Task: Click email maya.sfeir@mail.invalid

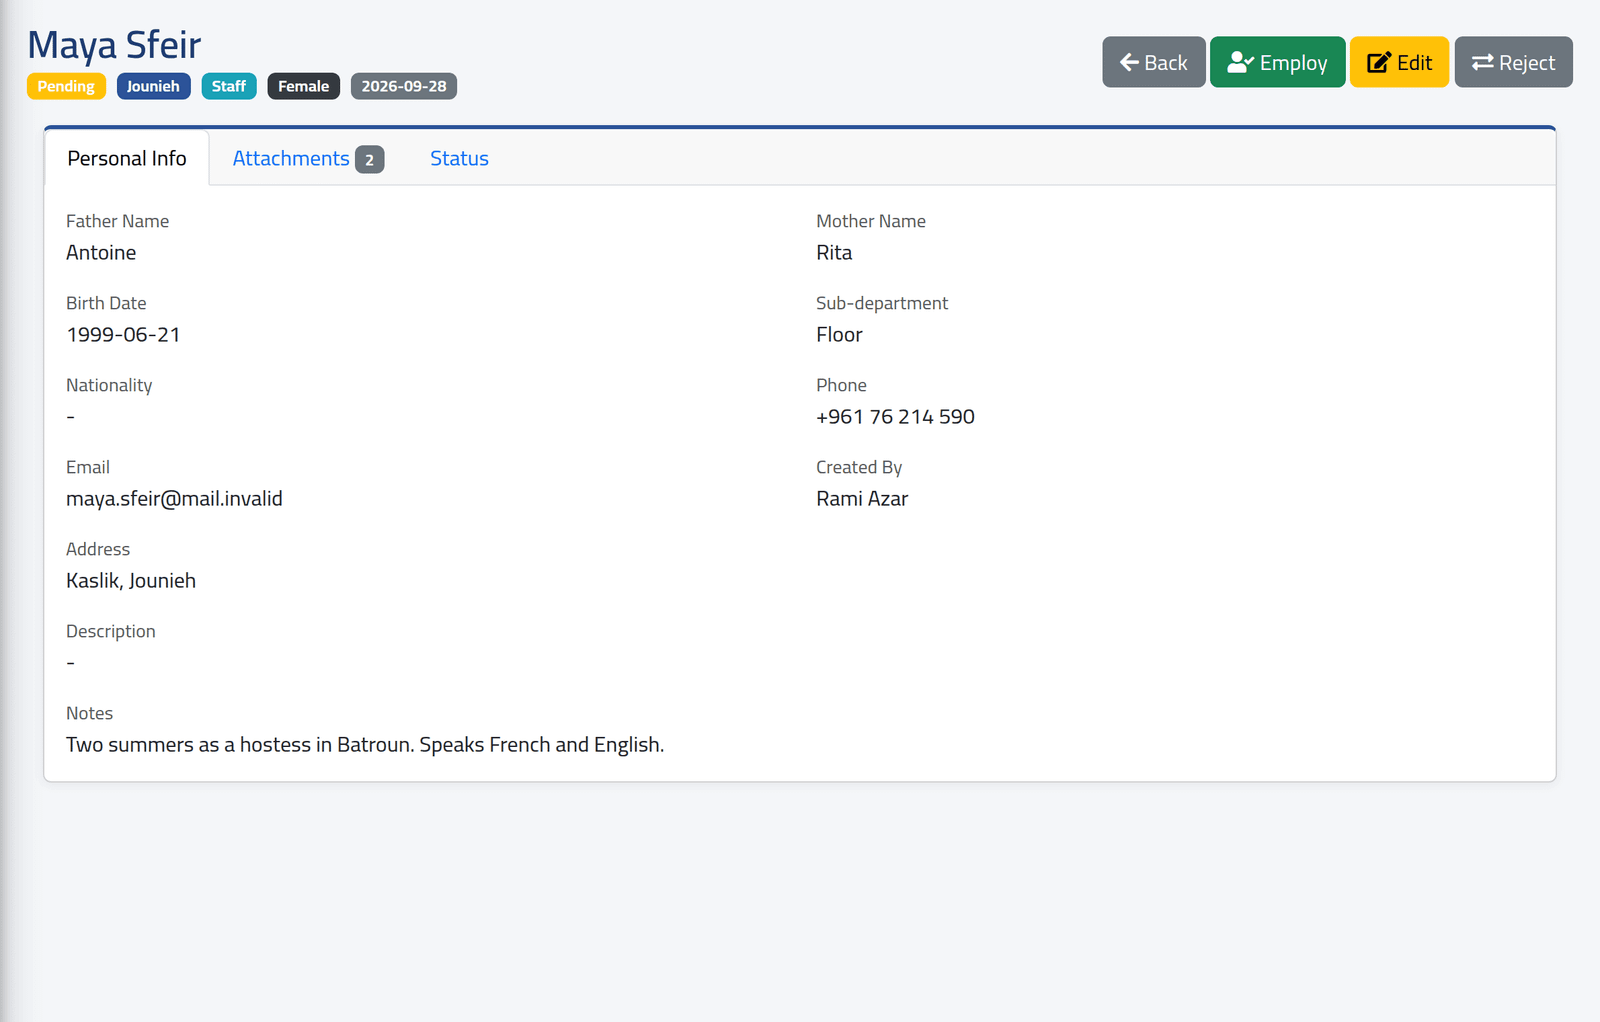Action: (174, 499)
